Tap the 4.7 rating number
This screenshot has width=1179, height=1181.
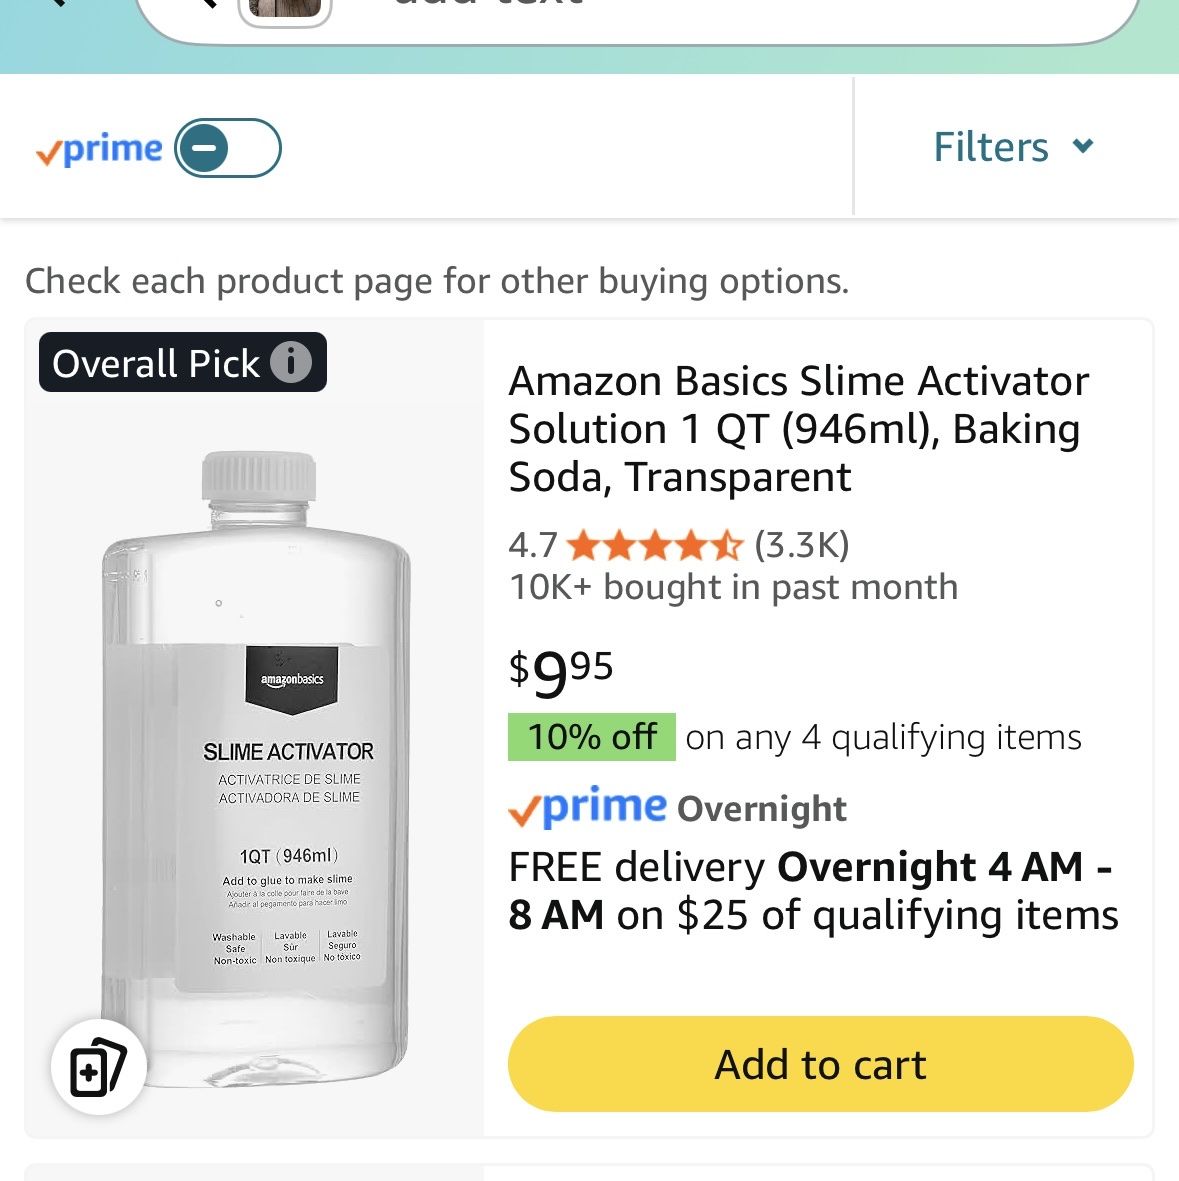533,545
